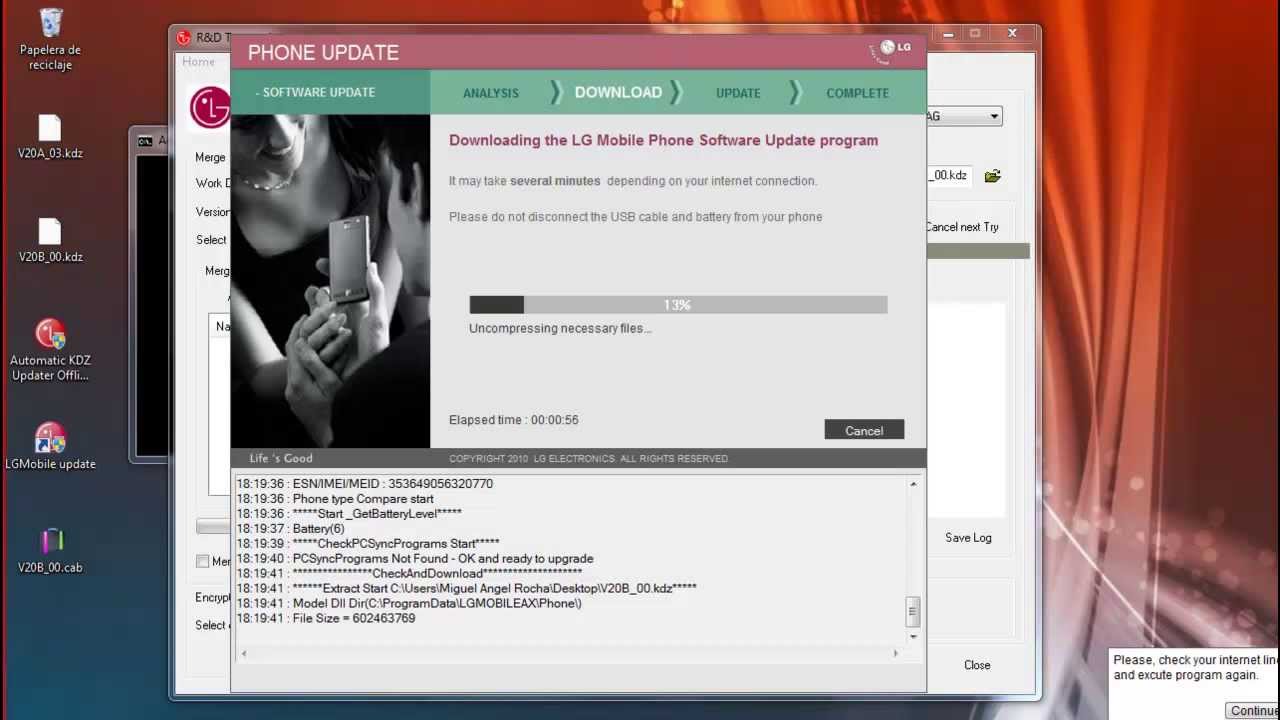1280x720 pixels.
Task: Select the V20B_00.kdz desktop file
Action: pos(50,240)
